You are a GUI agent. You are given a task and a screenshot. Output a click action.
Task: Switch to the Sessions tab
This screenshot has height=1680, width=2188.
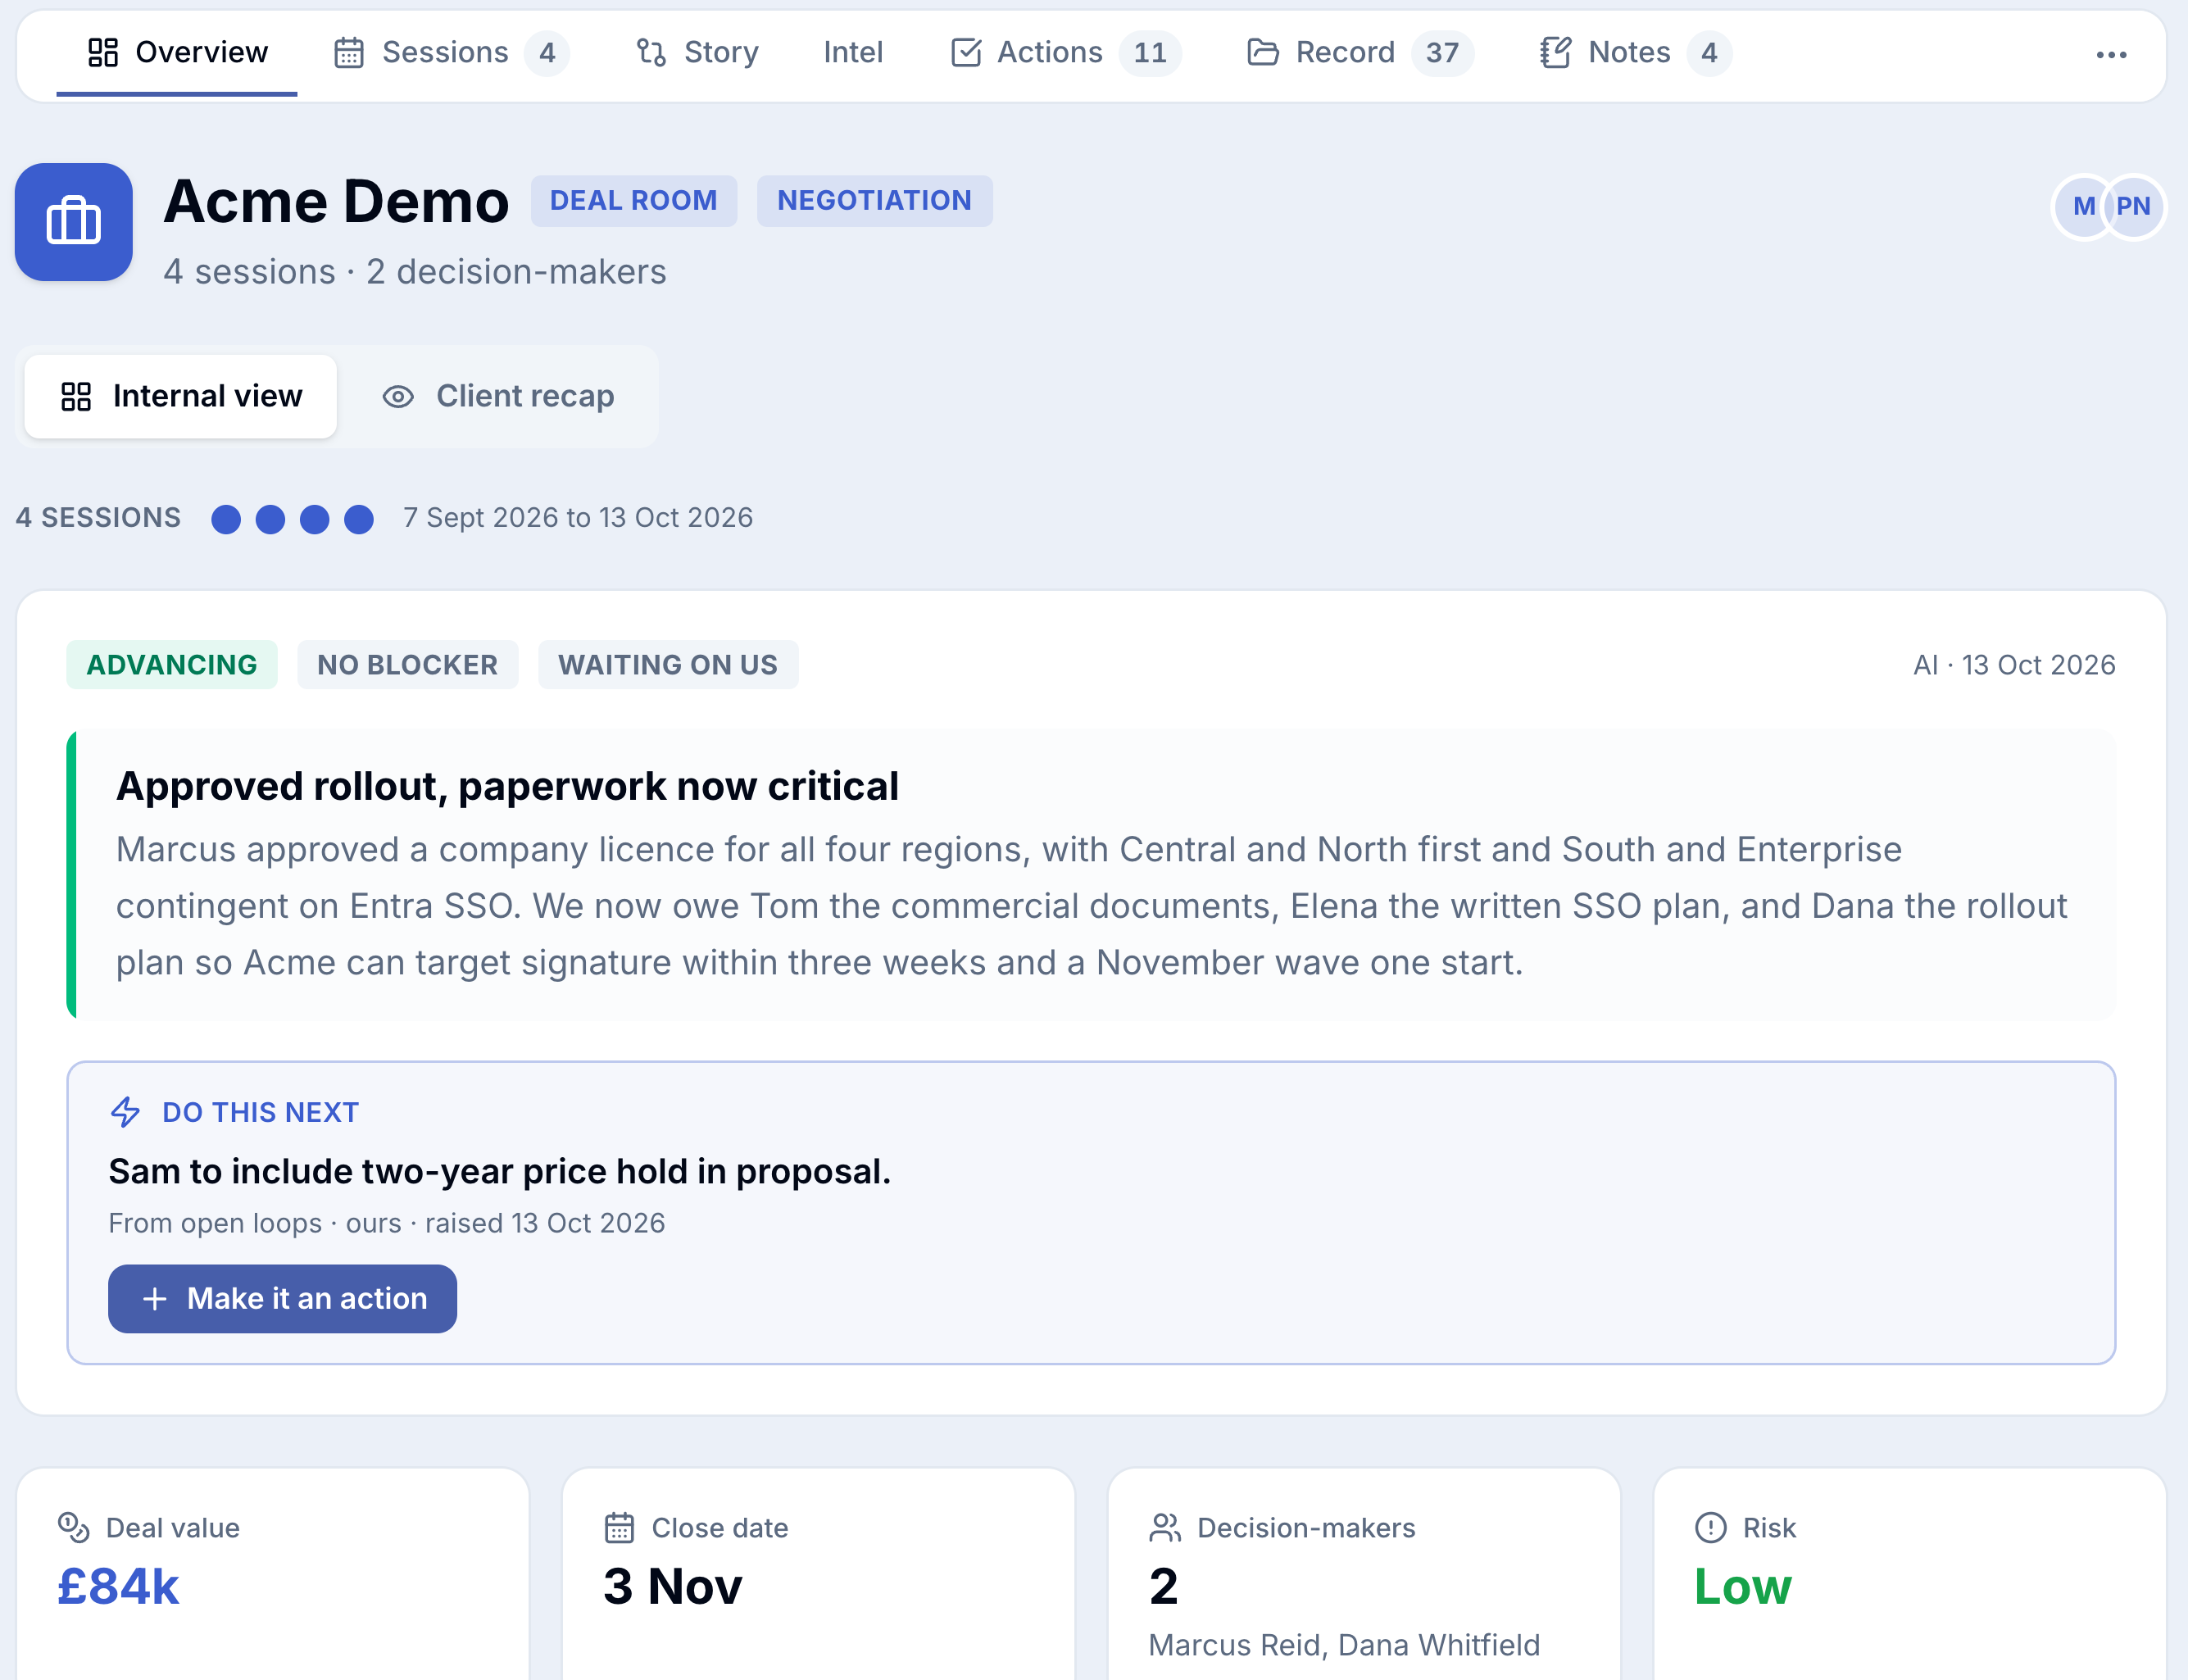(x=451, y=52)
